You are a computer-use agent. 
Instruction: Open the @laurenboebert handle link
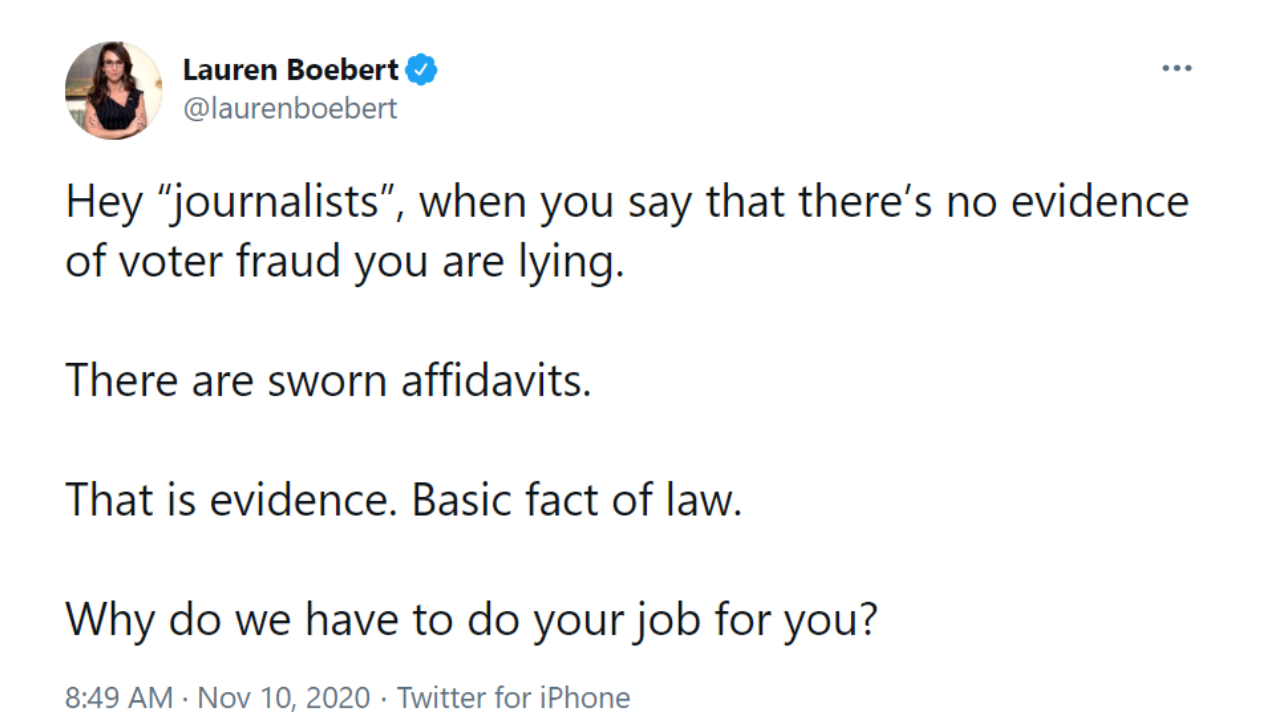tap(290, 108)
